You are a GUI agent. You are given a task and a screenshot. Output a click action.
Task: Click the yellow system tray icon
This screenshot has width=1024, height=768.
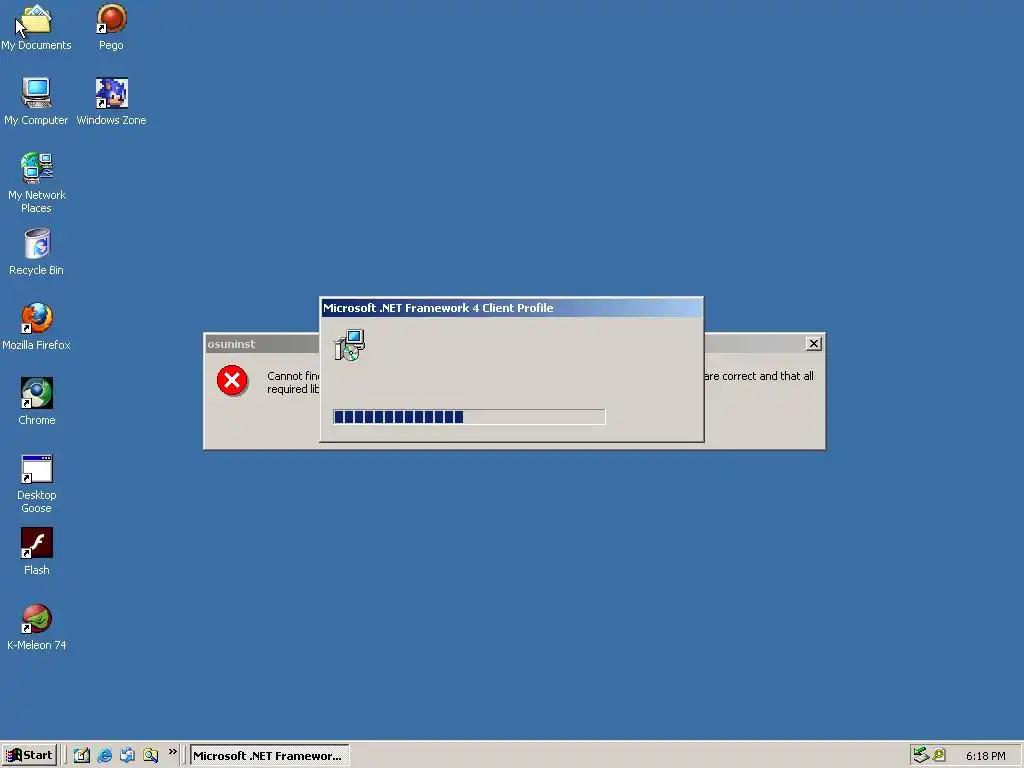939,755
